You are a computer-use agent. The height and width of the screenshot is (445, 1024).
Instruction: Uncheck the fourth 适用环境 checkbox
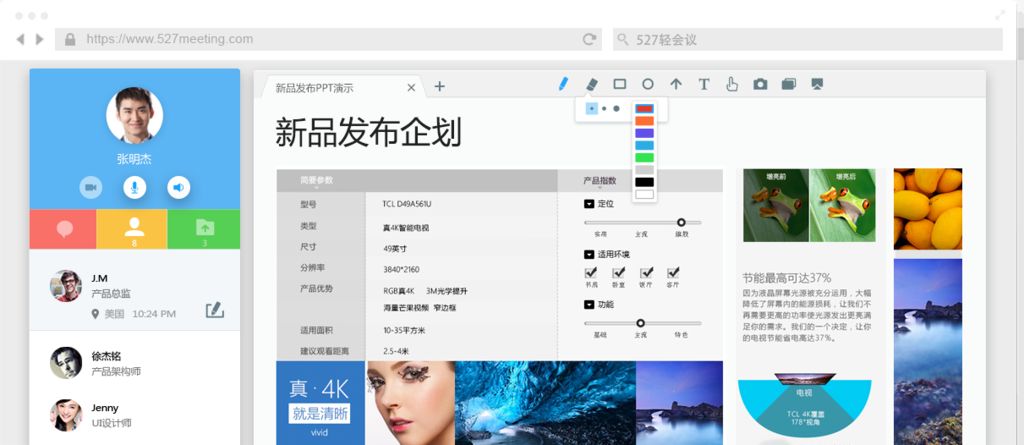(x=673, y=272)
